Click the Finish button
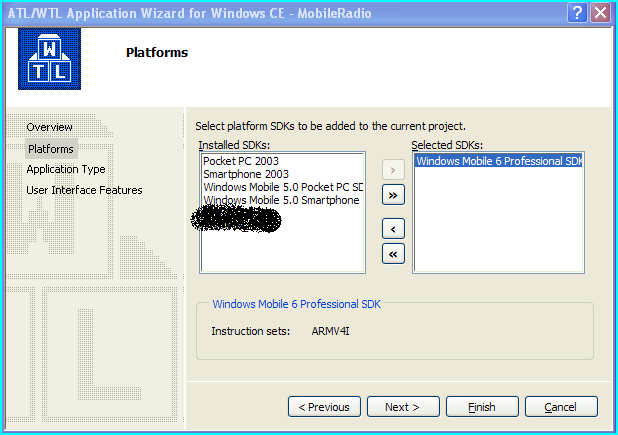 click(x=482, y=407)
